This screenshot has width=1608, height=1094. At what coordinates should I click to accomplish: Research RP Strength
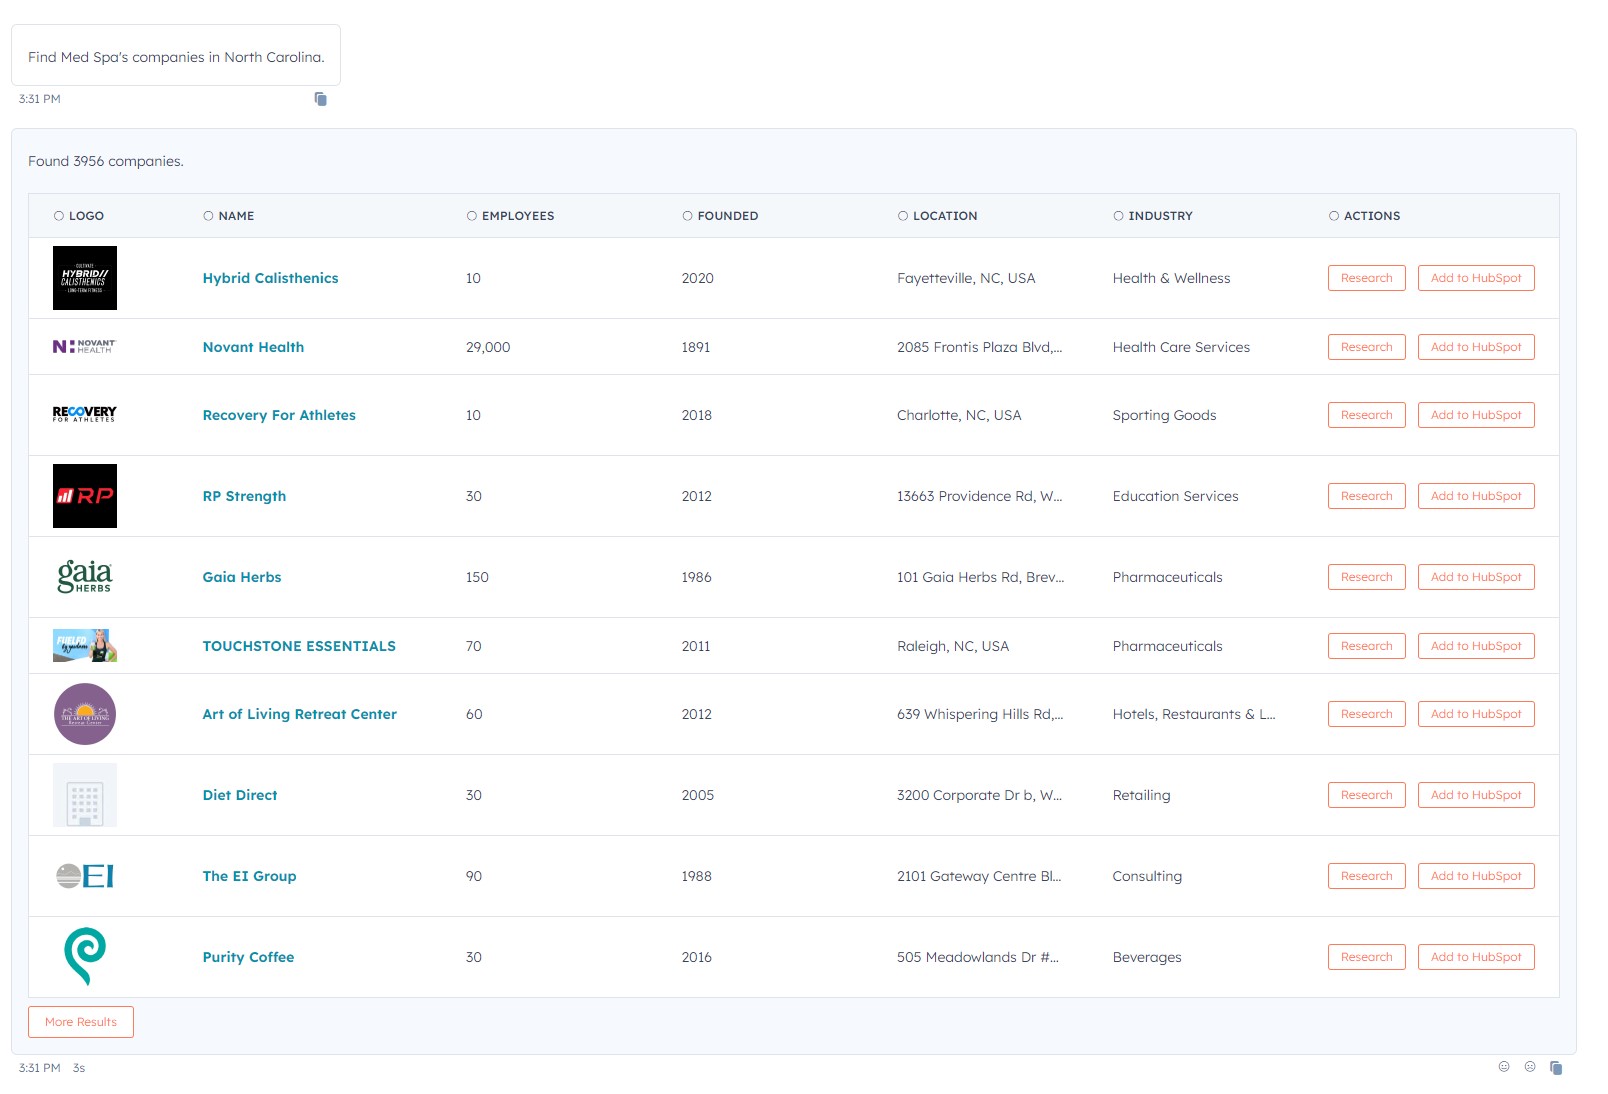pyautogui.click(x=1367, y=496)
